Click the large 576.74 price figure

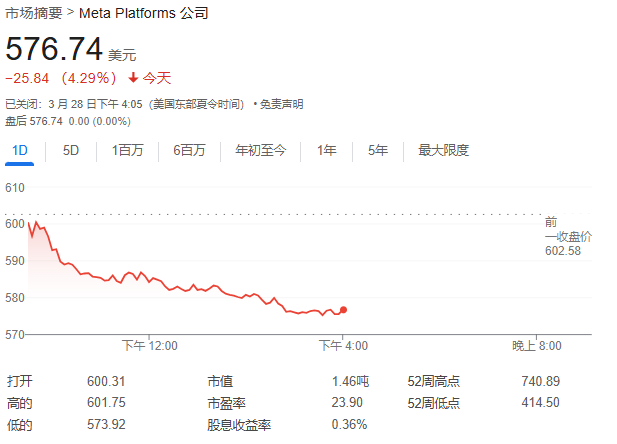[53, 50]
